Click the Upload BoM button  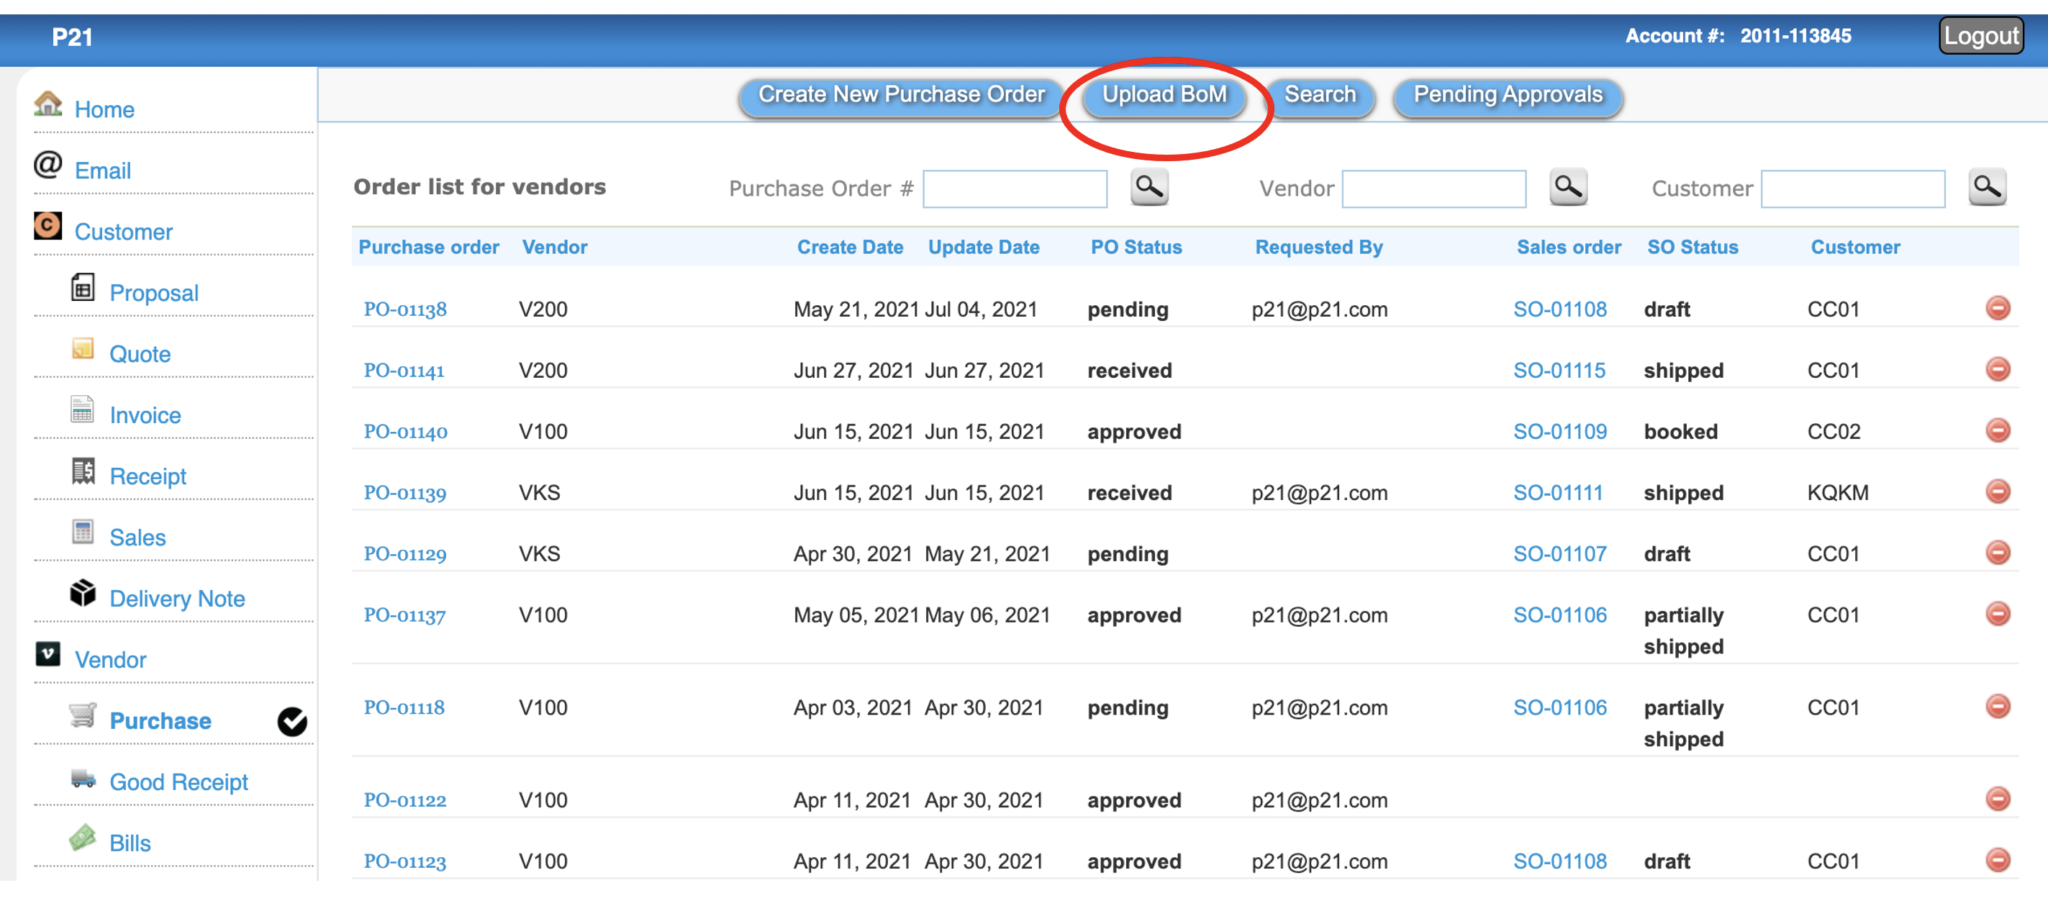point(1165,96)
